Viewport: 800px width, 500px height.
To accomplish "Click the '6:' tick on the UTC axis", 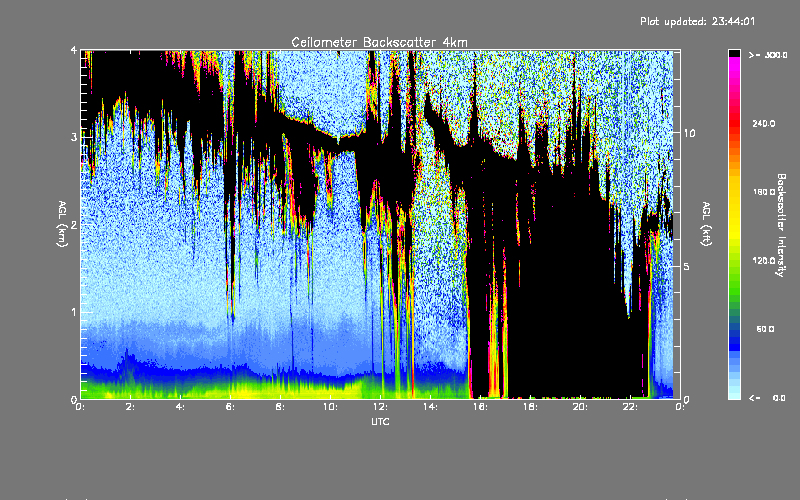I will point(231,407).
